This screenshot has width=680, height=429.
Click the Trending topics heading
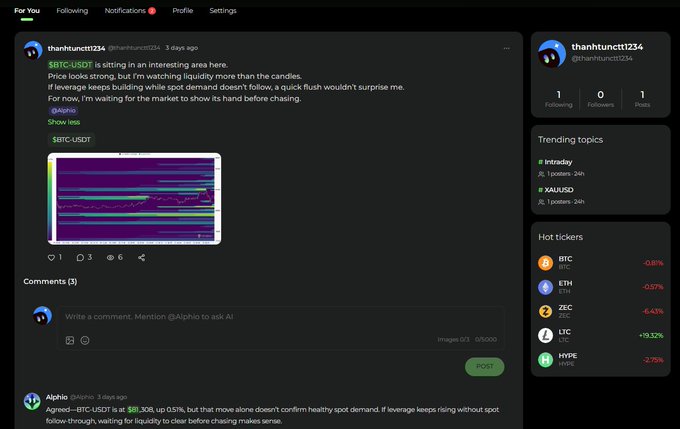pos(570,140)
